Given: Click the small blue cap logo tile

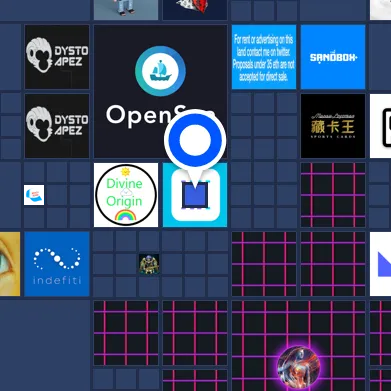Looking at the screenshot, I should 34,195.
